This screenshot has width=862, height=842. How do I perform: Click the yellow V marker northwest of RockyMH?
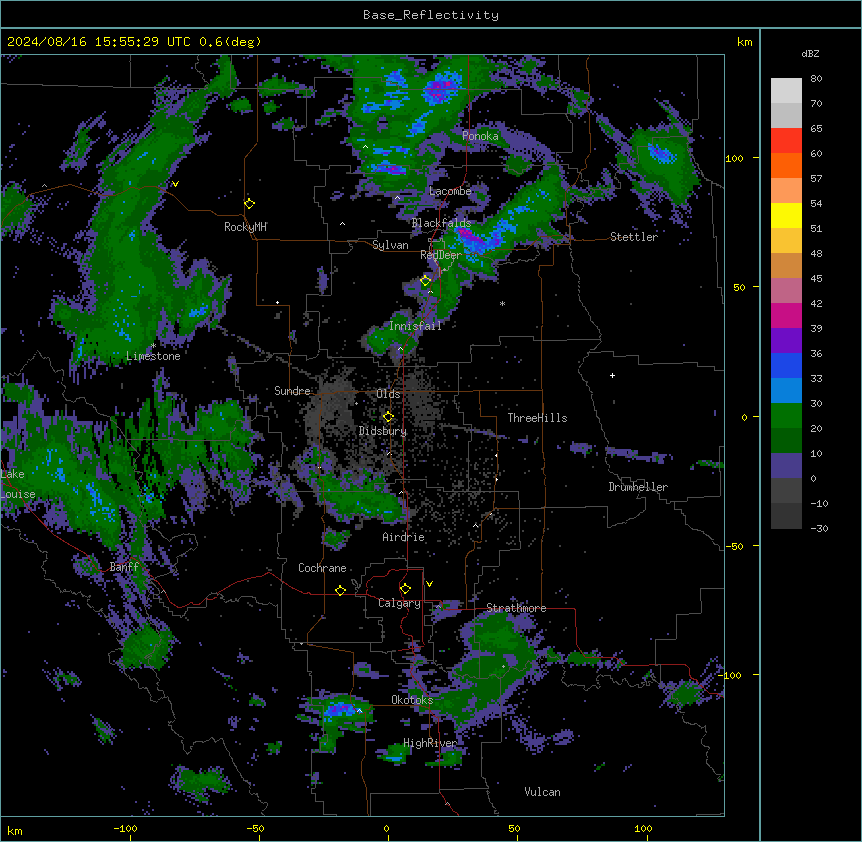175,184
